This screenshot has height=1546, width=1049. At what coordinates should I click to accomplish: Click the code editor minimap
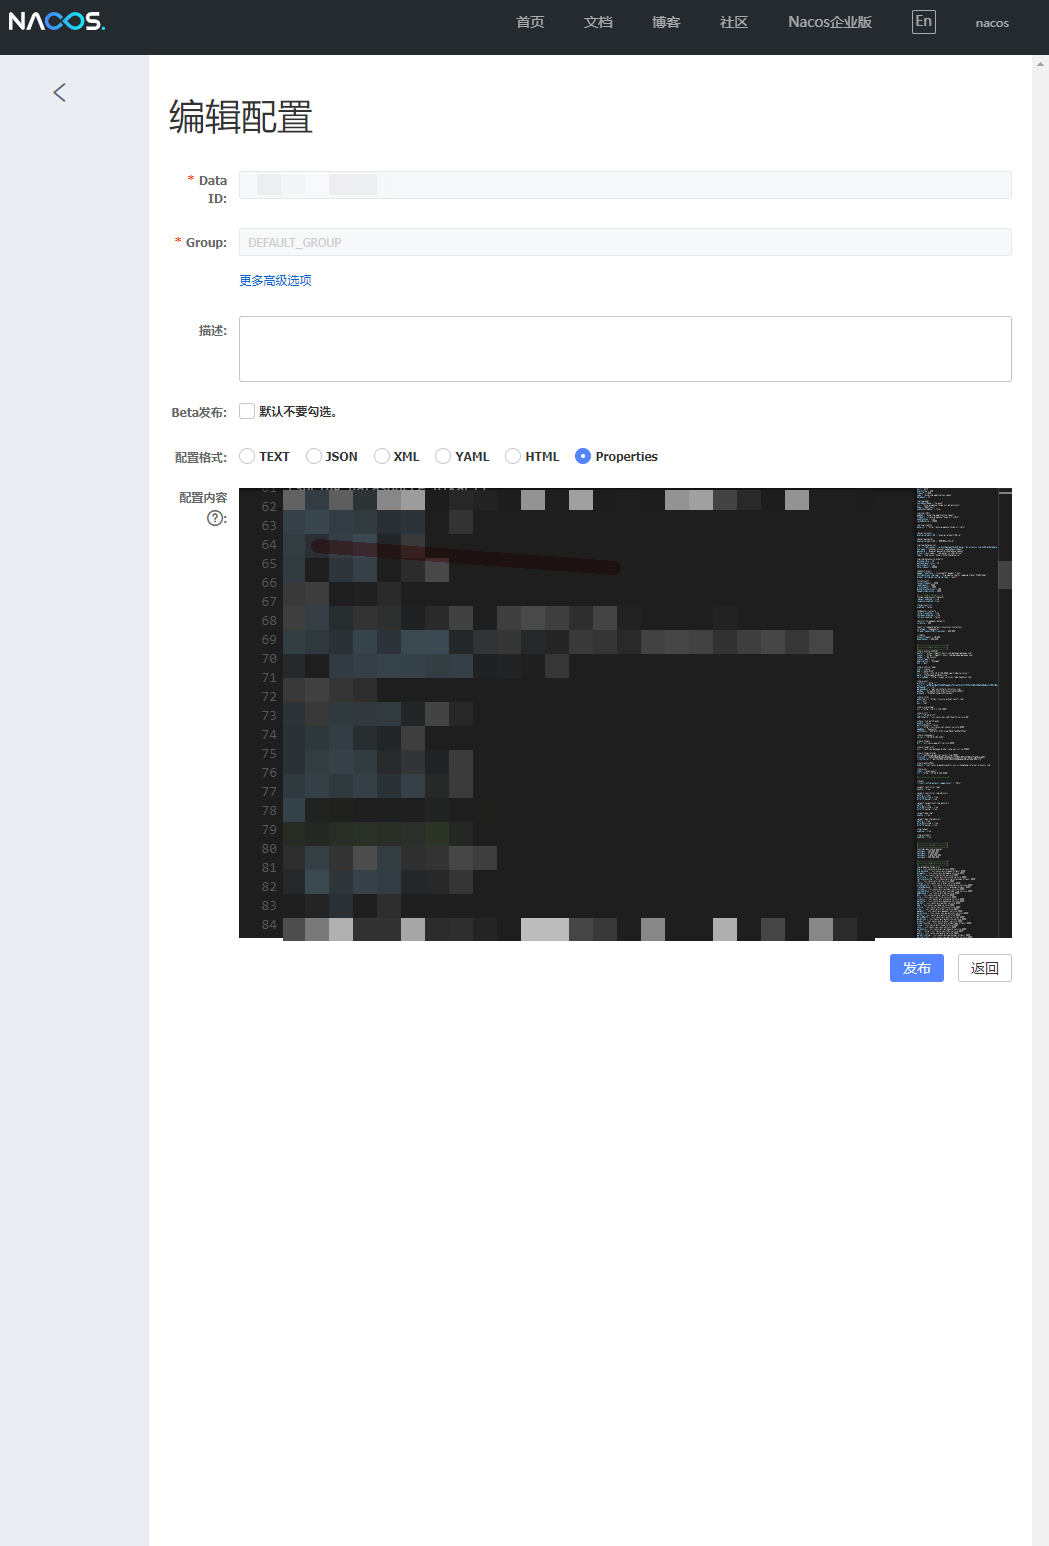tap(956, 713)
